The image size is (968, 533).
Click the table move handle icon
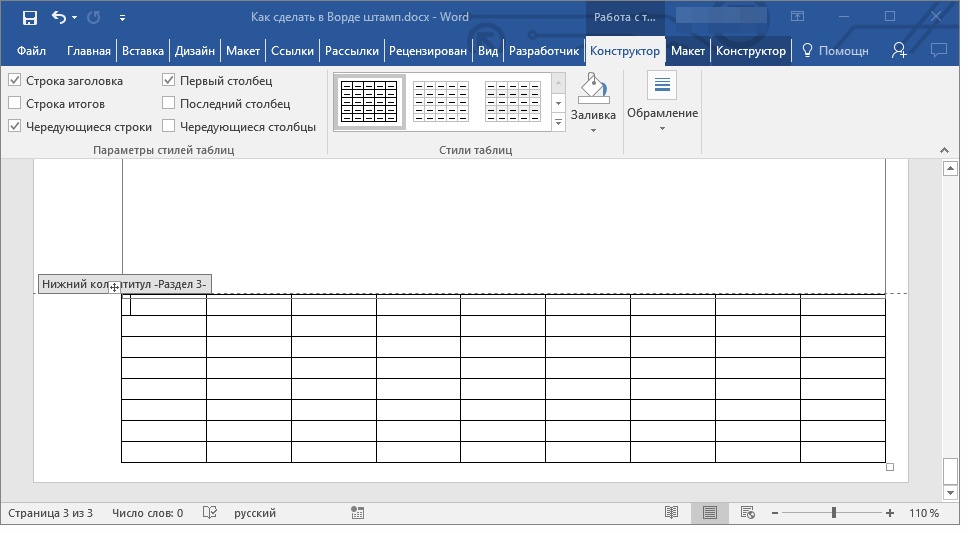coord(115,288)
